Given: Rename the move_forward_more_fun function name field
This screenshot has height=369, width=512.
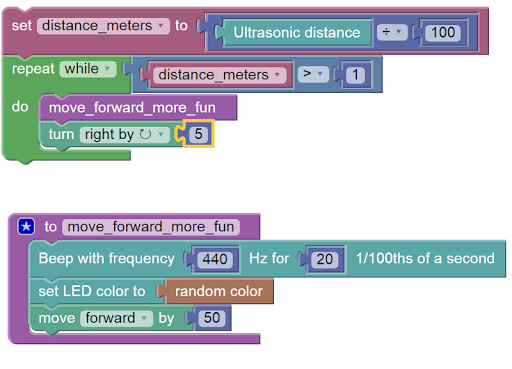Looking at the screenshot, I should point(151,227).
